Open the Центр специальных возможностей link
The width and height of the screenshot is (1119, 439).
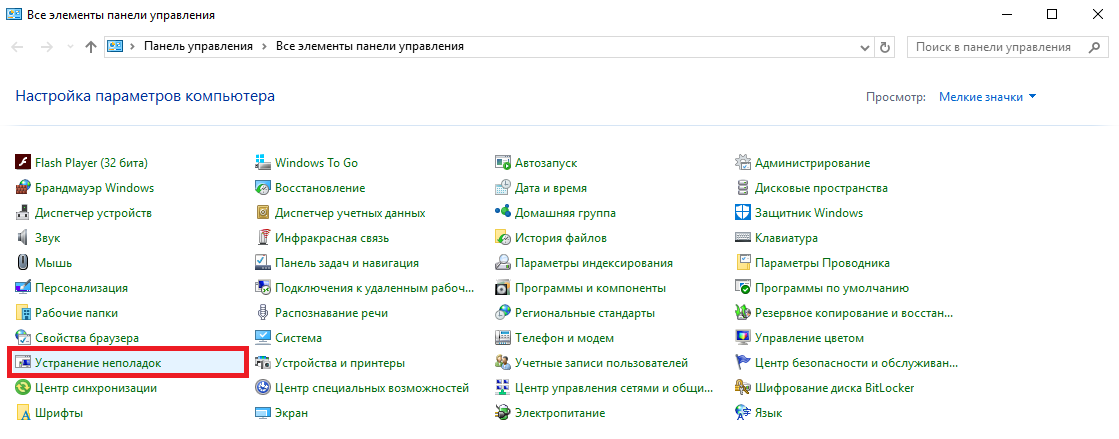point(372,388)
